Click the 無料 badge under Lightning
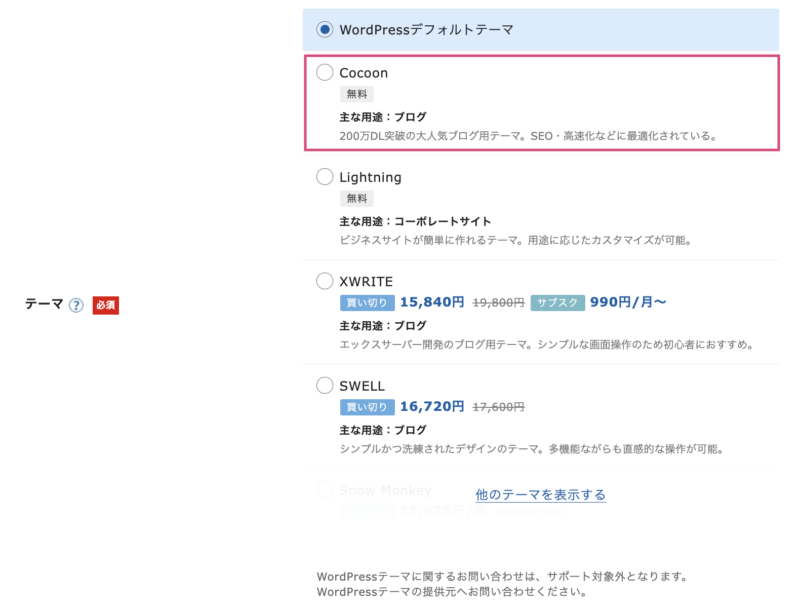Viewport: 800px width, 610px height. click(x=357, y=199)
